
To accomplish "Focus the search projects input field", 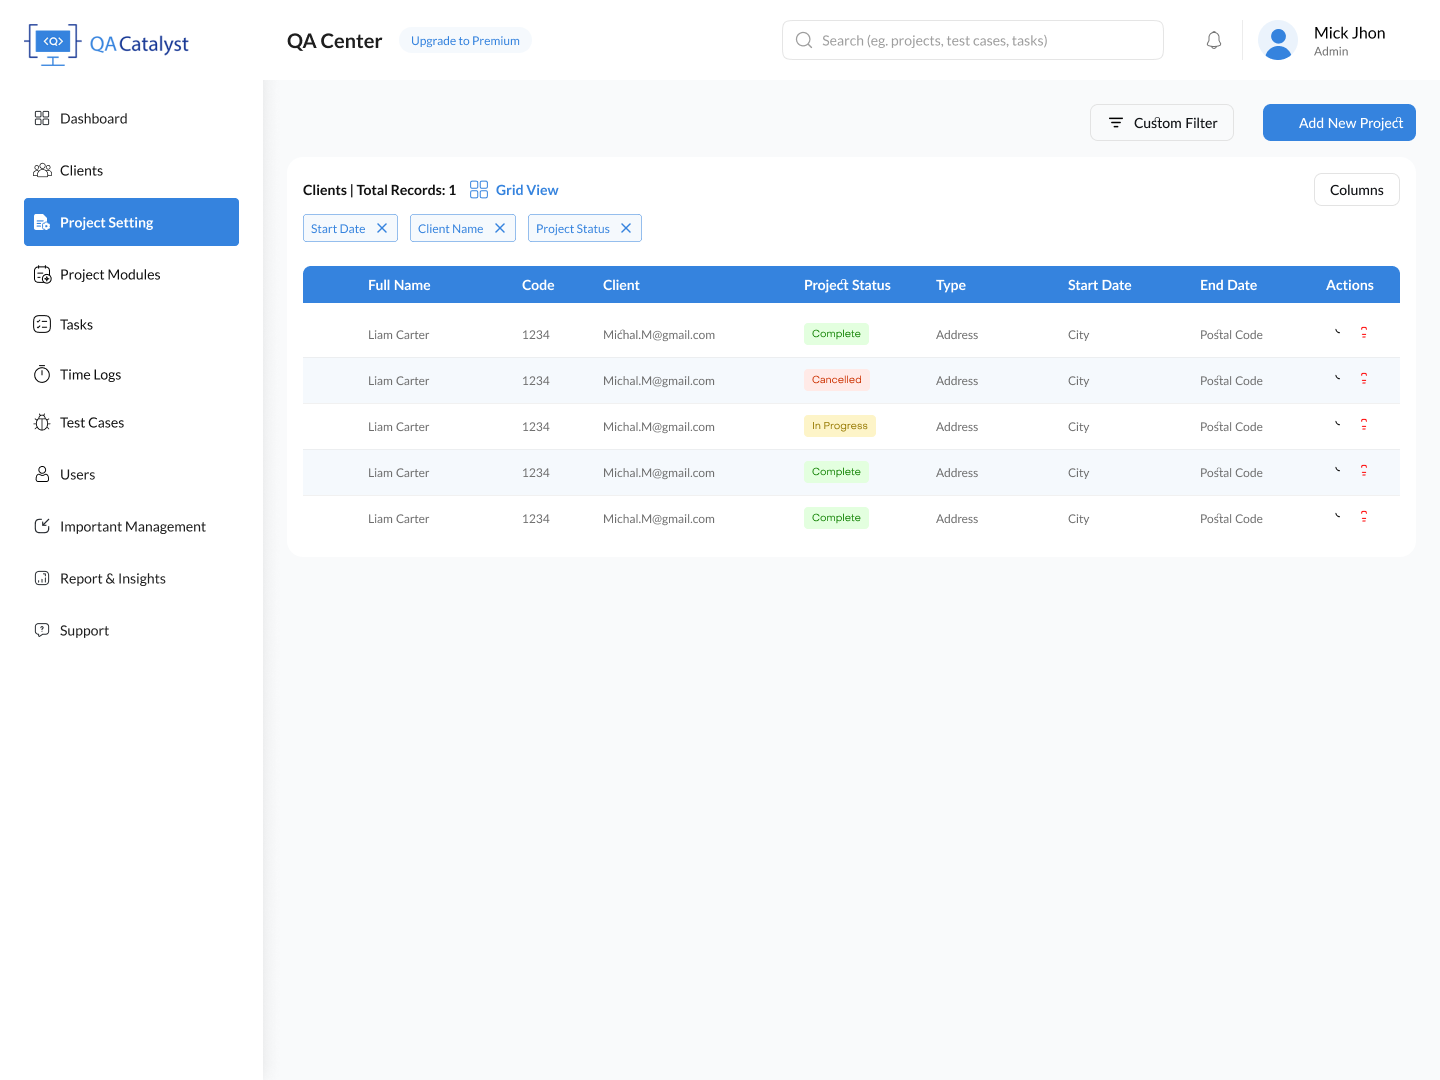I will pyautogui.click(x=985, y=41).
